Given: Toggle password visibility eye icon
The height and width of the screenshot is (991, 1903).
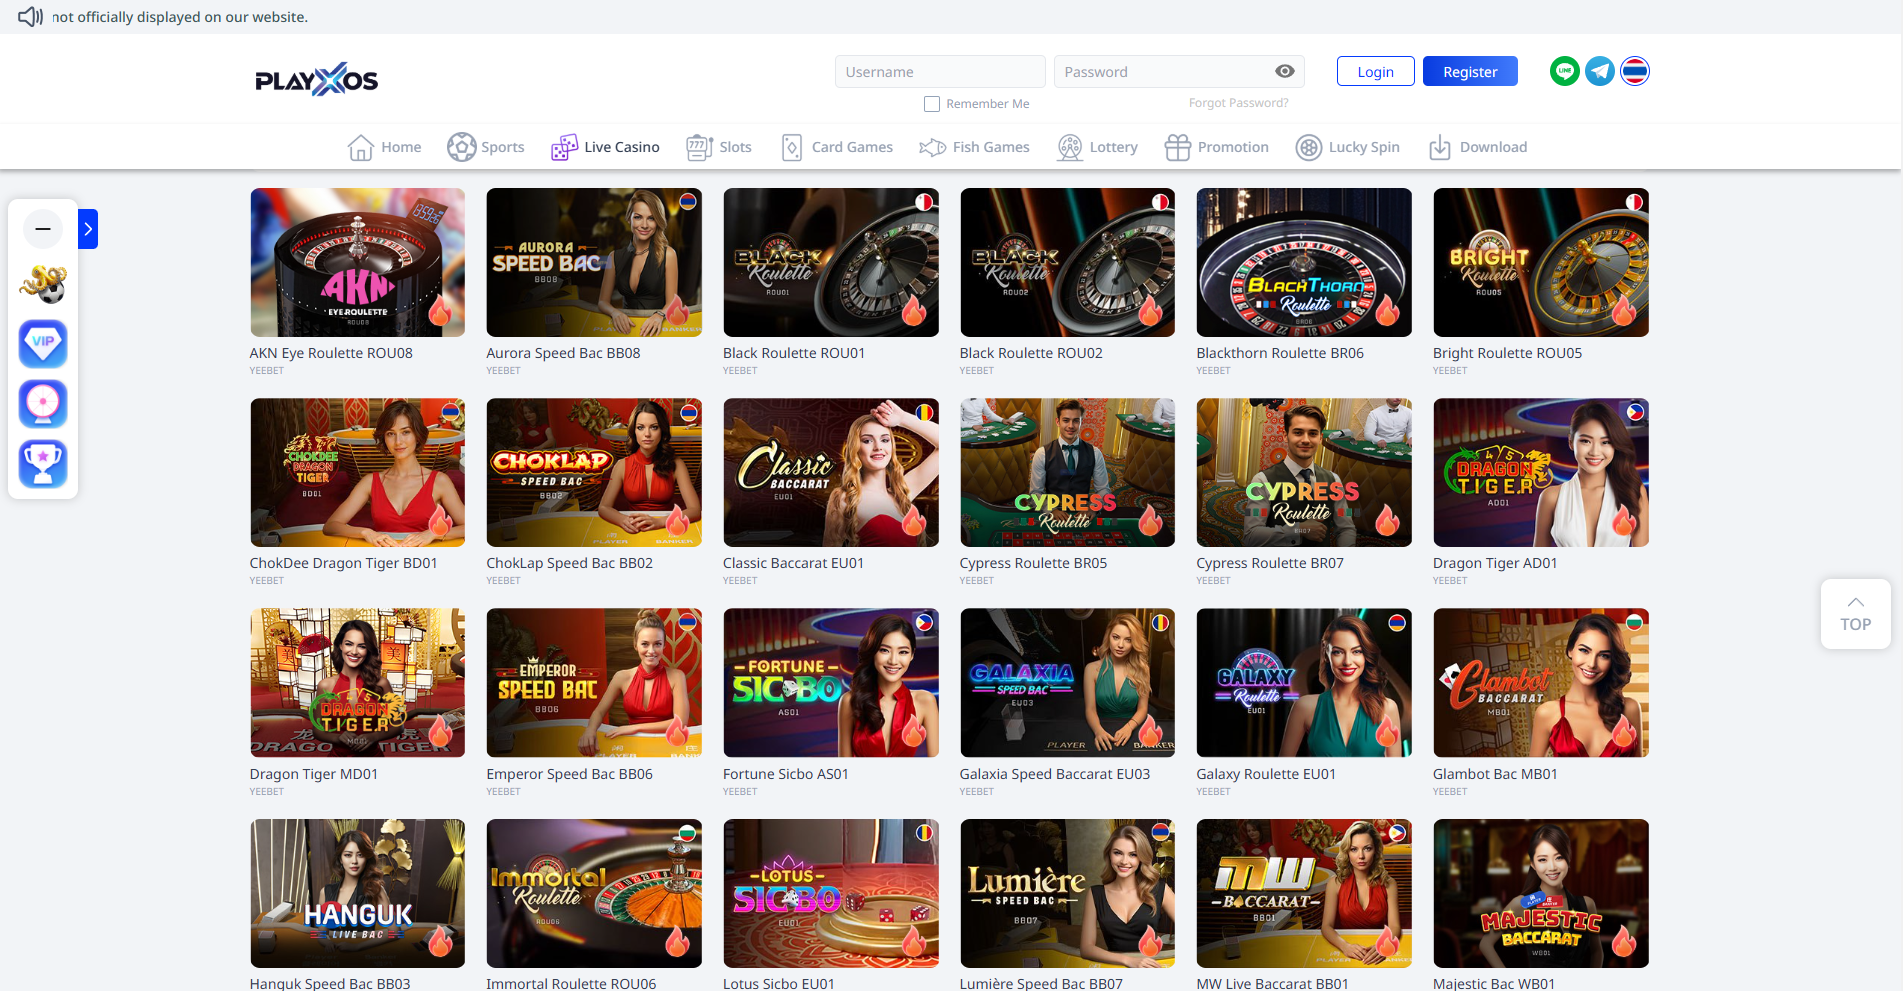Looking at the screenshot, I should click(1284, 71).
